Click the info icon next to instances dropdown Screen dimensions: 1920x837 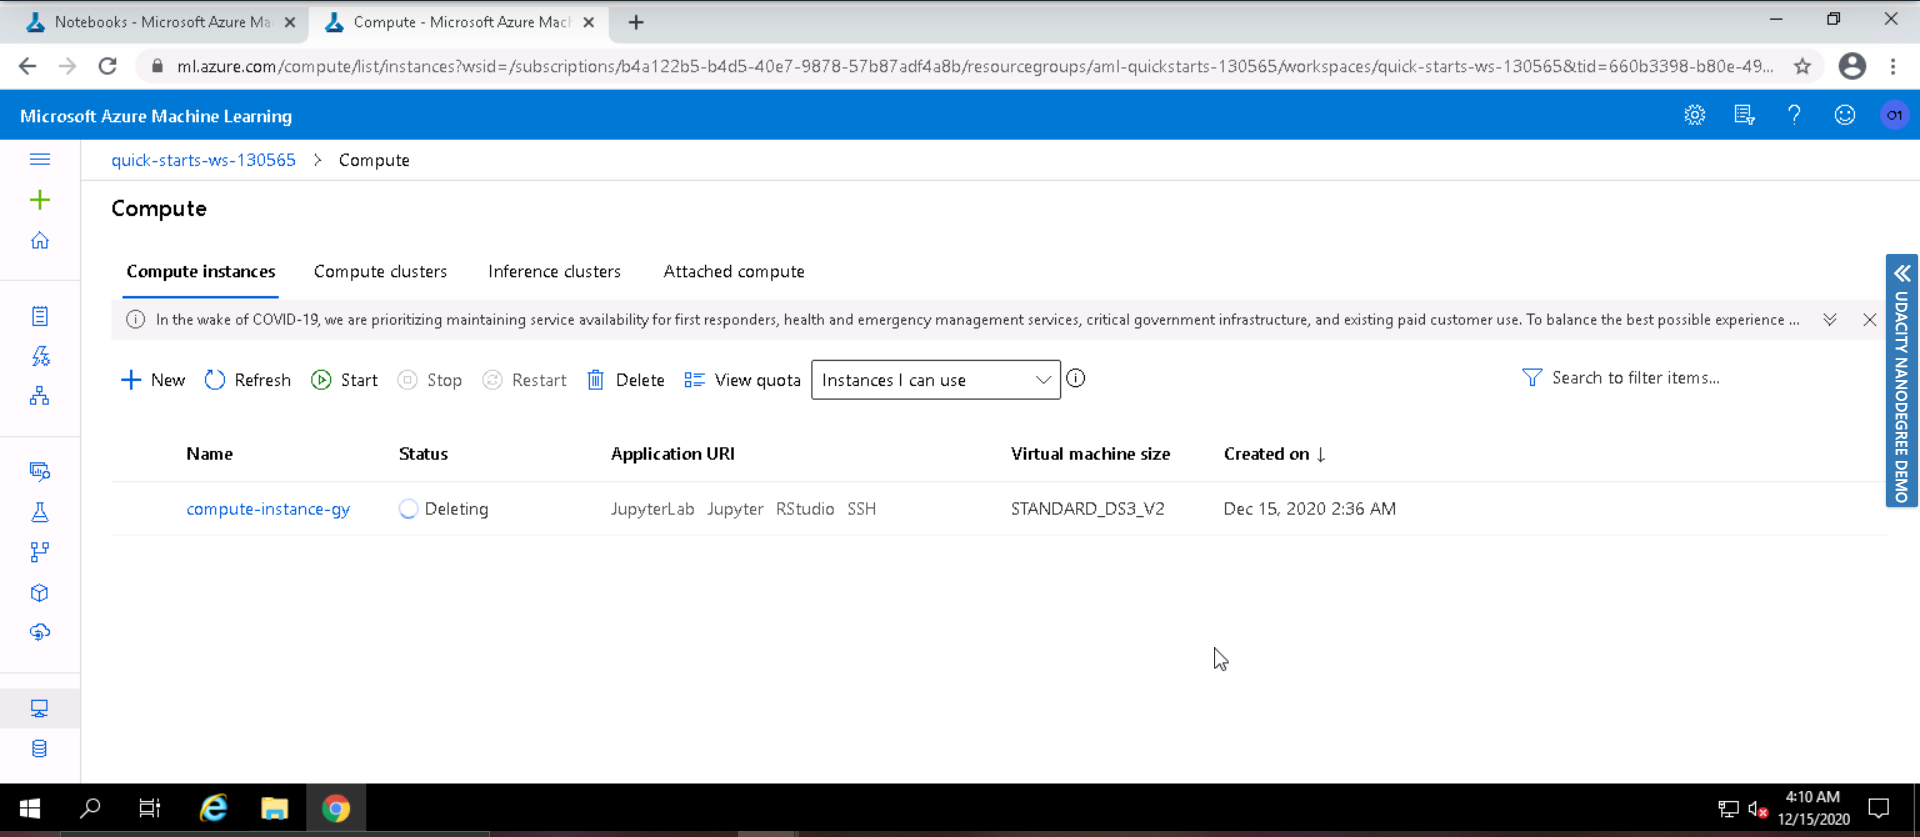[1076, 379]
